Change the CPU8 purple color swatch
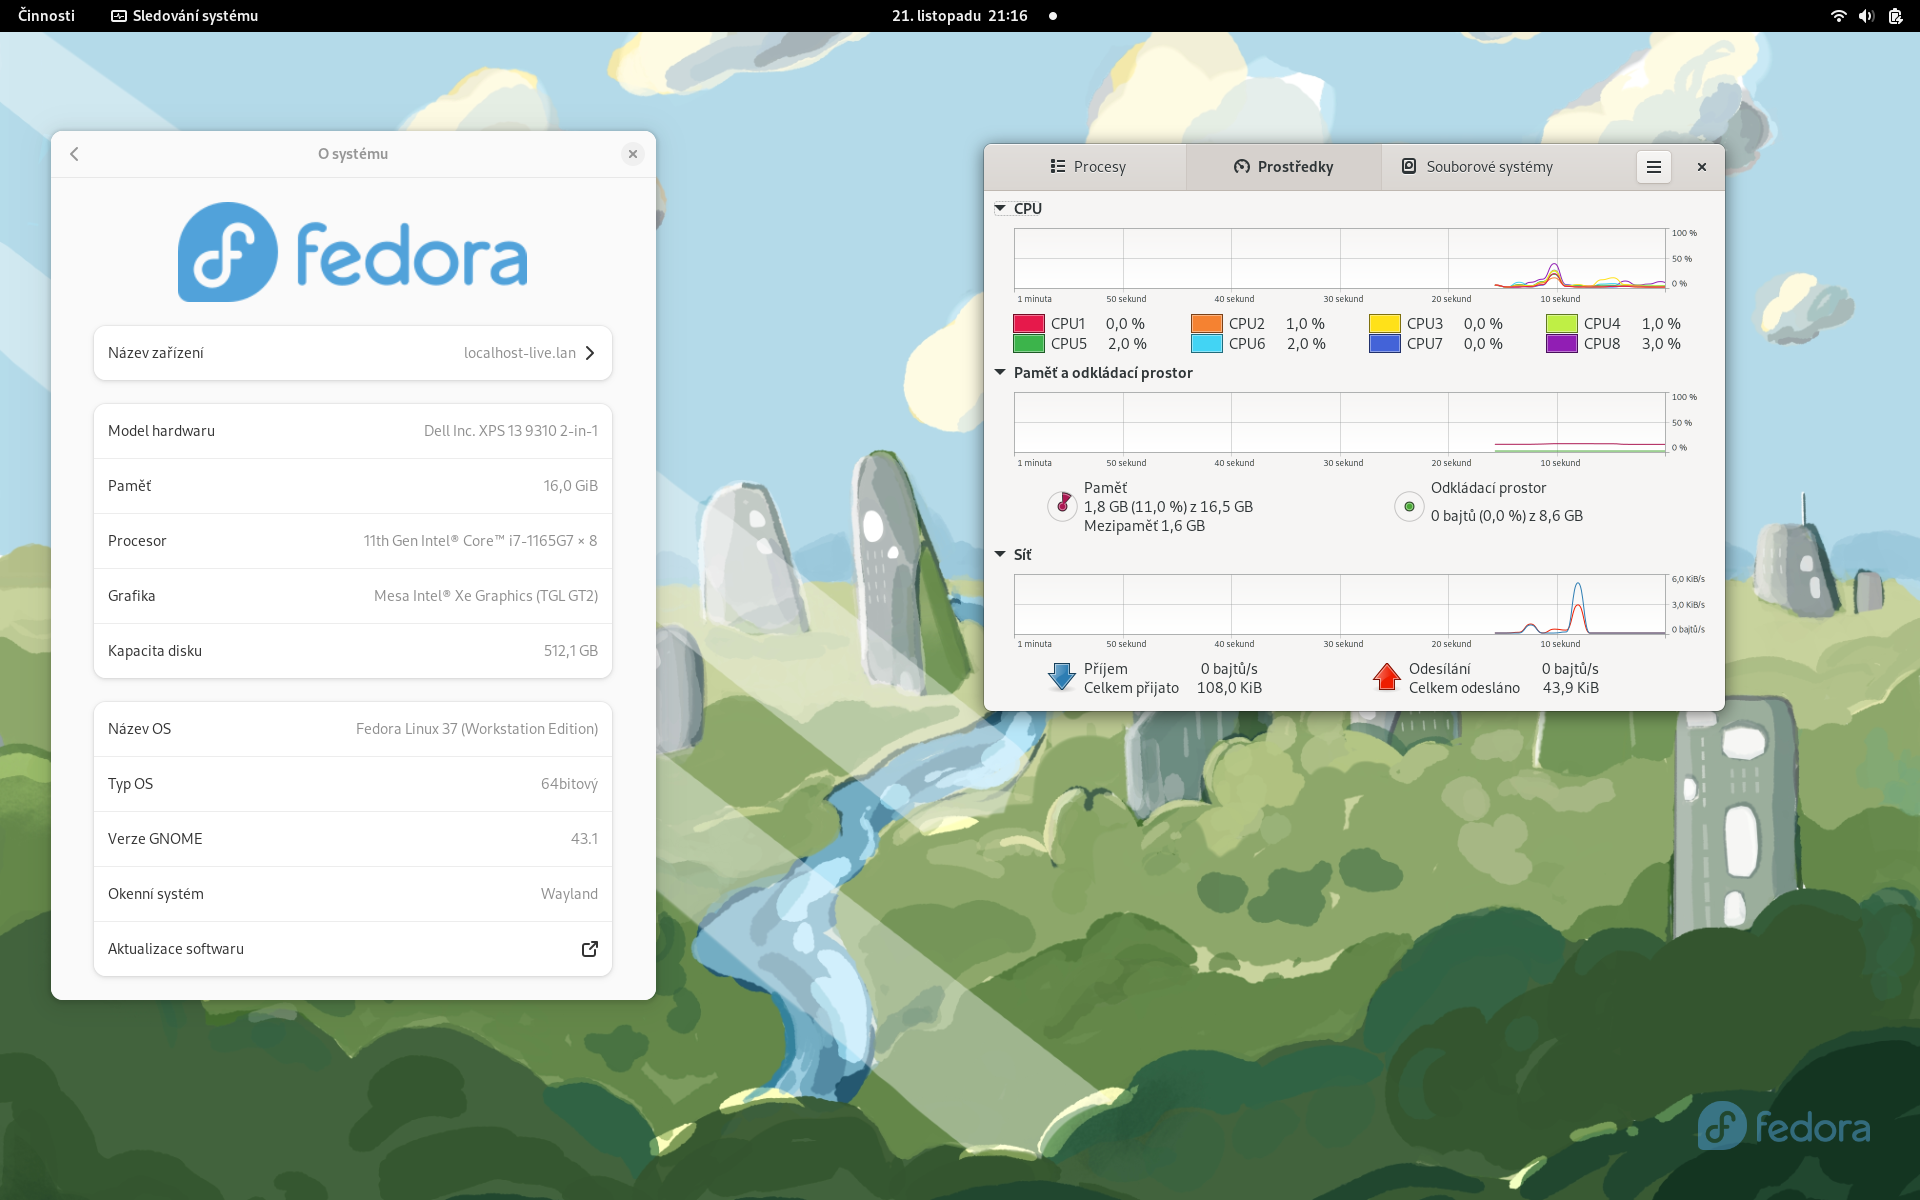Screen dimensions: 1920x1200 pyautogui.click(x=1561, y=343)
